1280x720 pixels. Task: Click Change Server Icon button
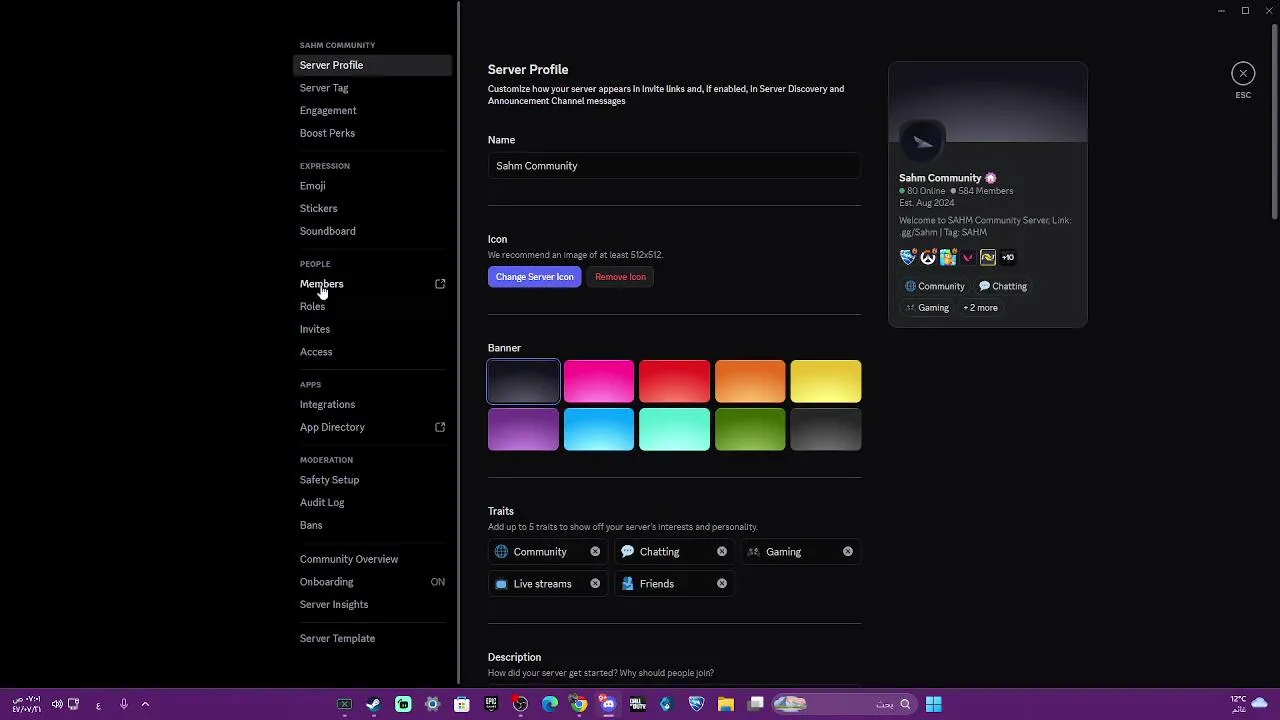point(535,277)
